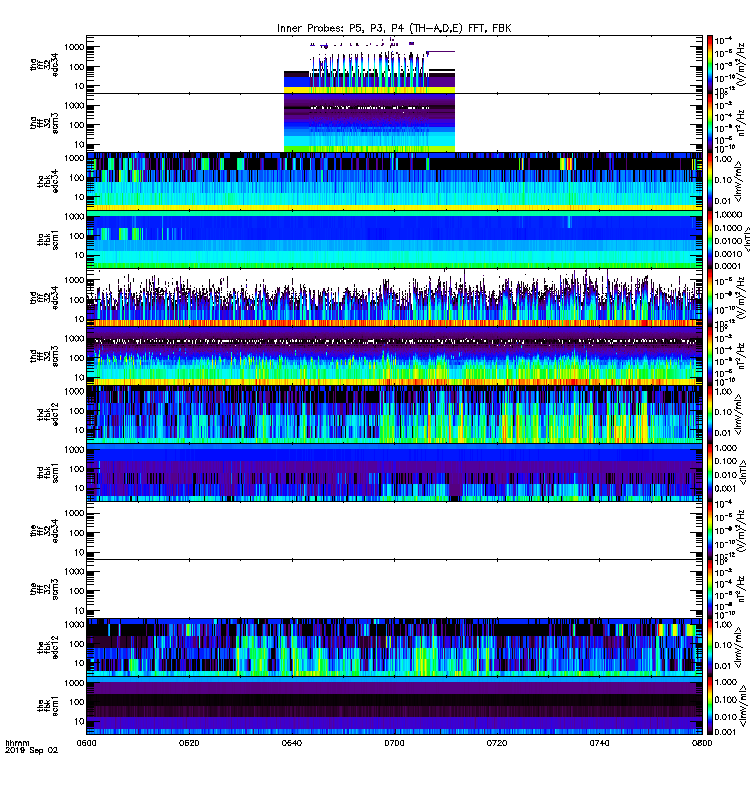
Task: Select the 0600 time axis label
Action: coord(86,743)
